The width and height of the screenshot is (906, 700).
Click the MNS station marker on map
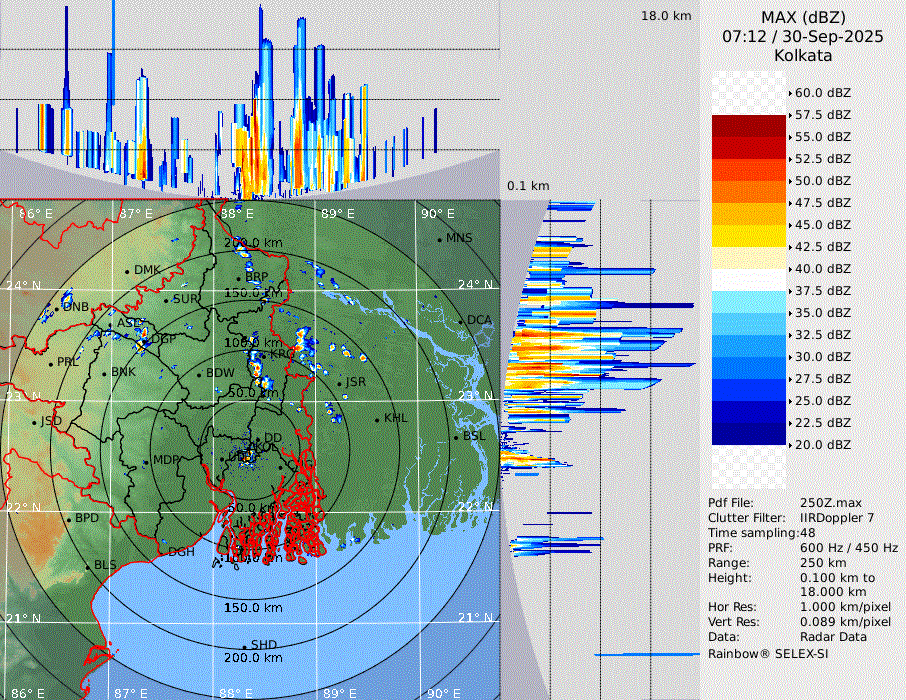coord(440,239)
